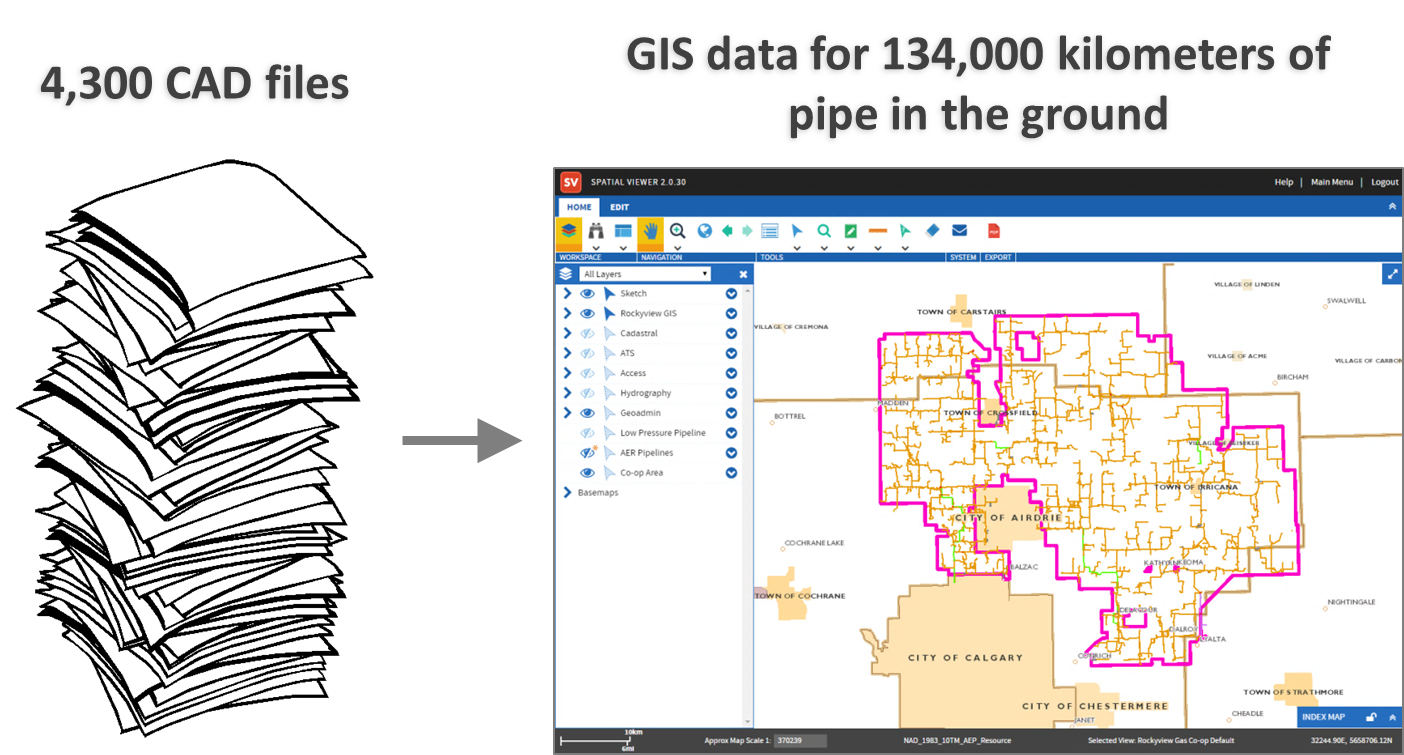Click the globe full extent icon
This screenshot has height=755, width=1404.
[705, 231]
